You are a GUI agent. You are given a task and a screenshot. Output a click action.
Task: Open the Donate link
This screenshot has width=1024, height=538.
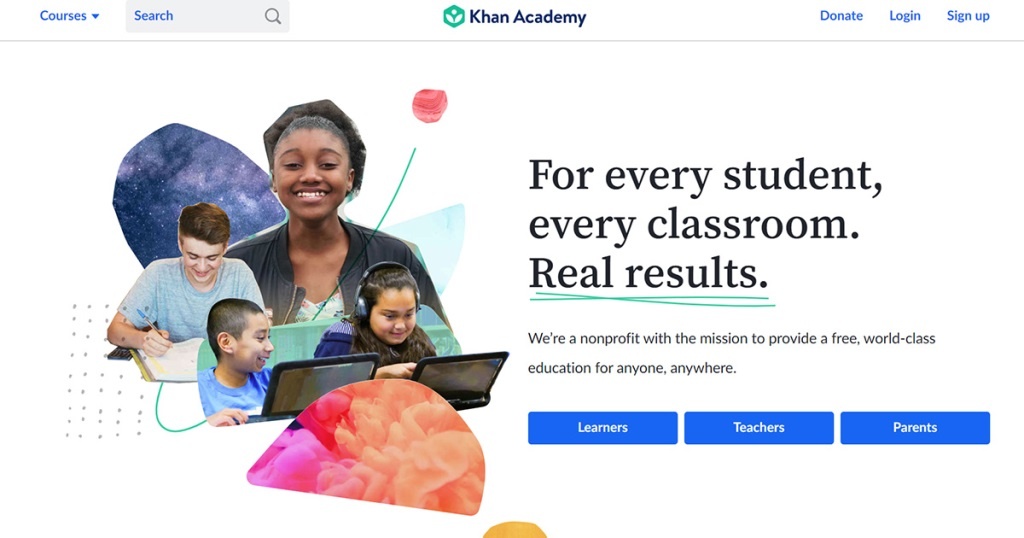[x=841, y=16]
